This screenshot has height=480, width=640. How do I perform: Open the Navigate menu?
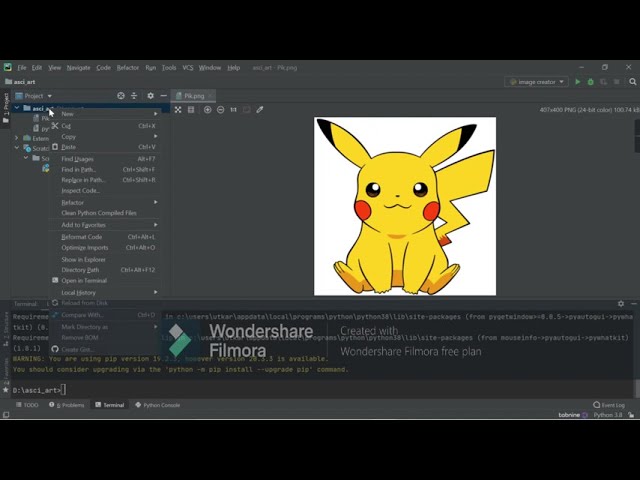(x=78, y=68)
